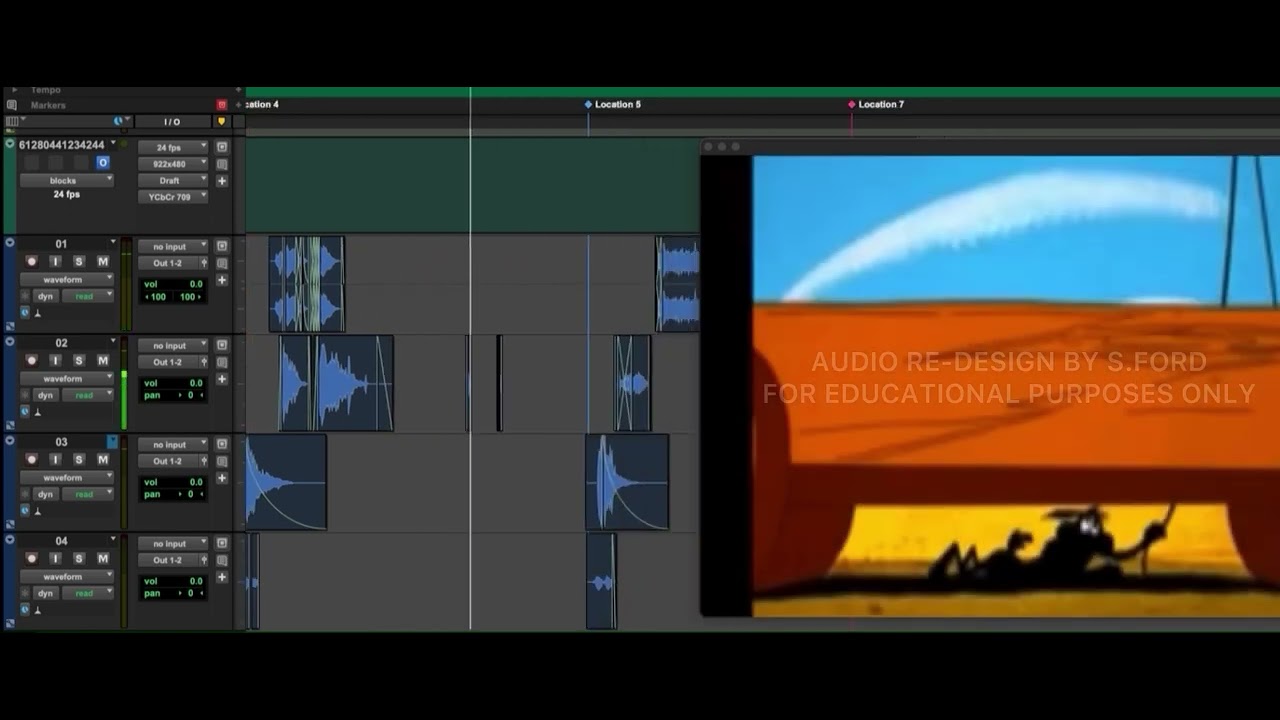Click video track plus add icon

pyautogui.click(x=222, y=181)
